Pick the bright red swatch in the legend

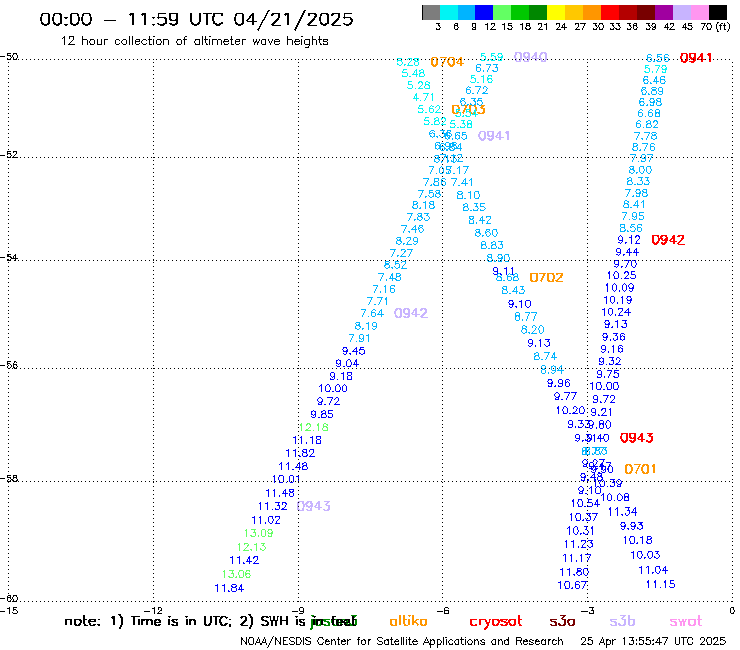(610, 12)
